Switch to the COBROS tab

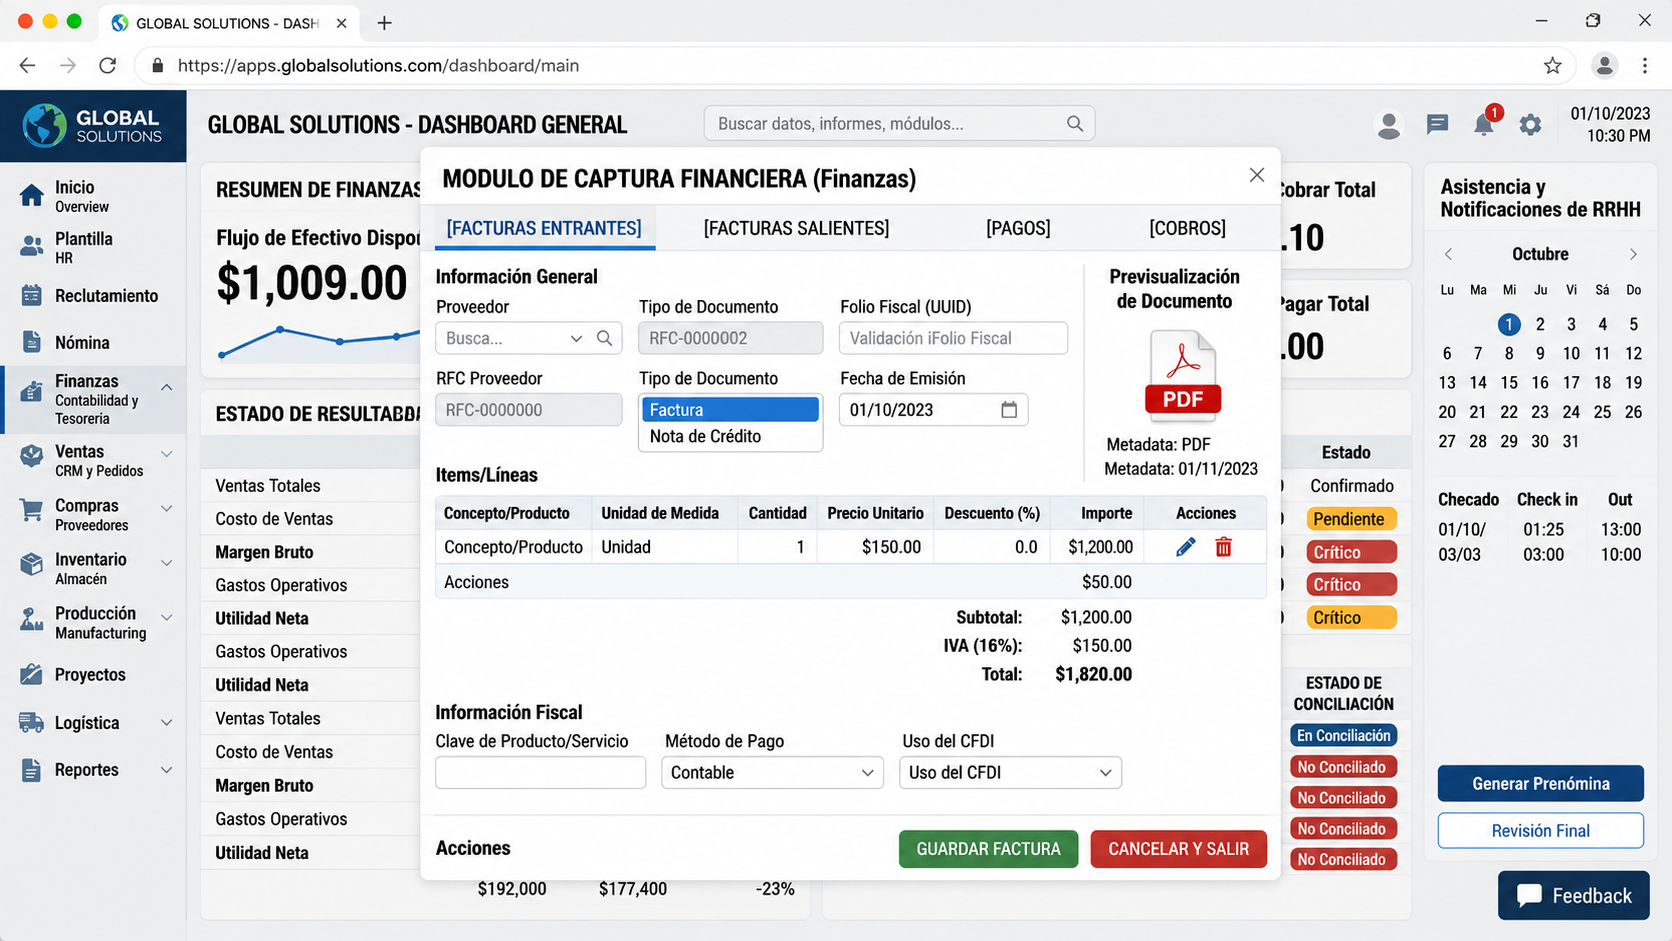[x=1187, y=228]
